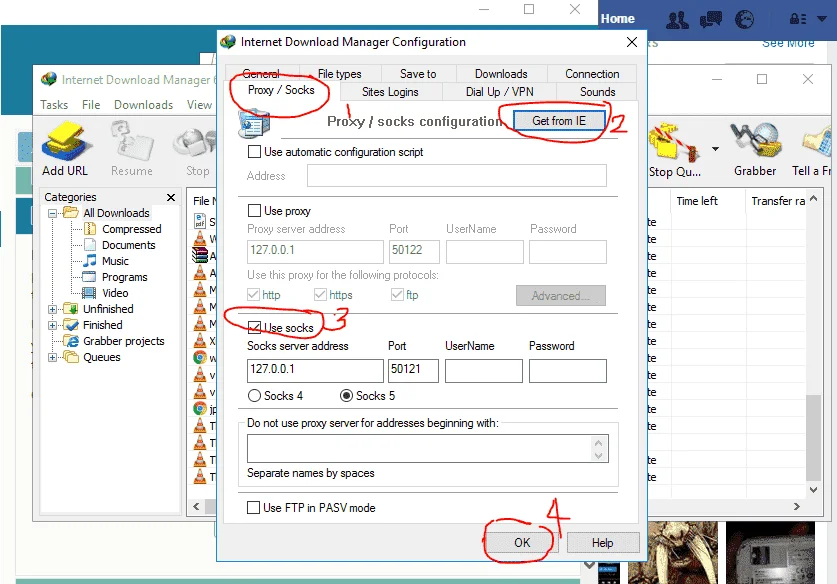The image size is (837, 584).
Task: Select the Documents category
Action: click(x=128, y=245)
